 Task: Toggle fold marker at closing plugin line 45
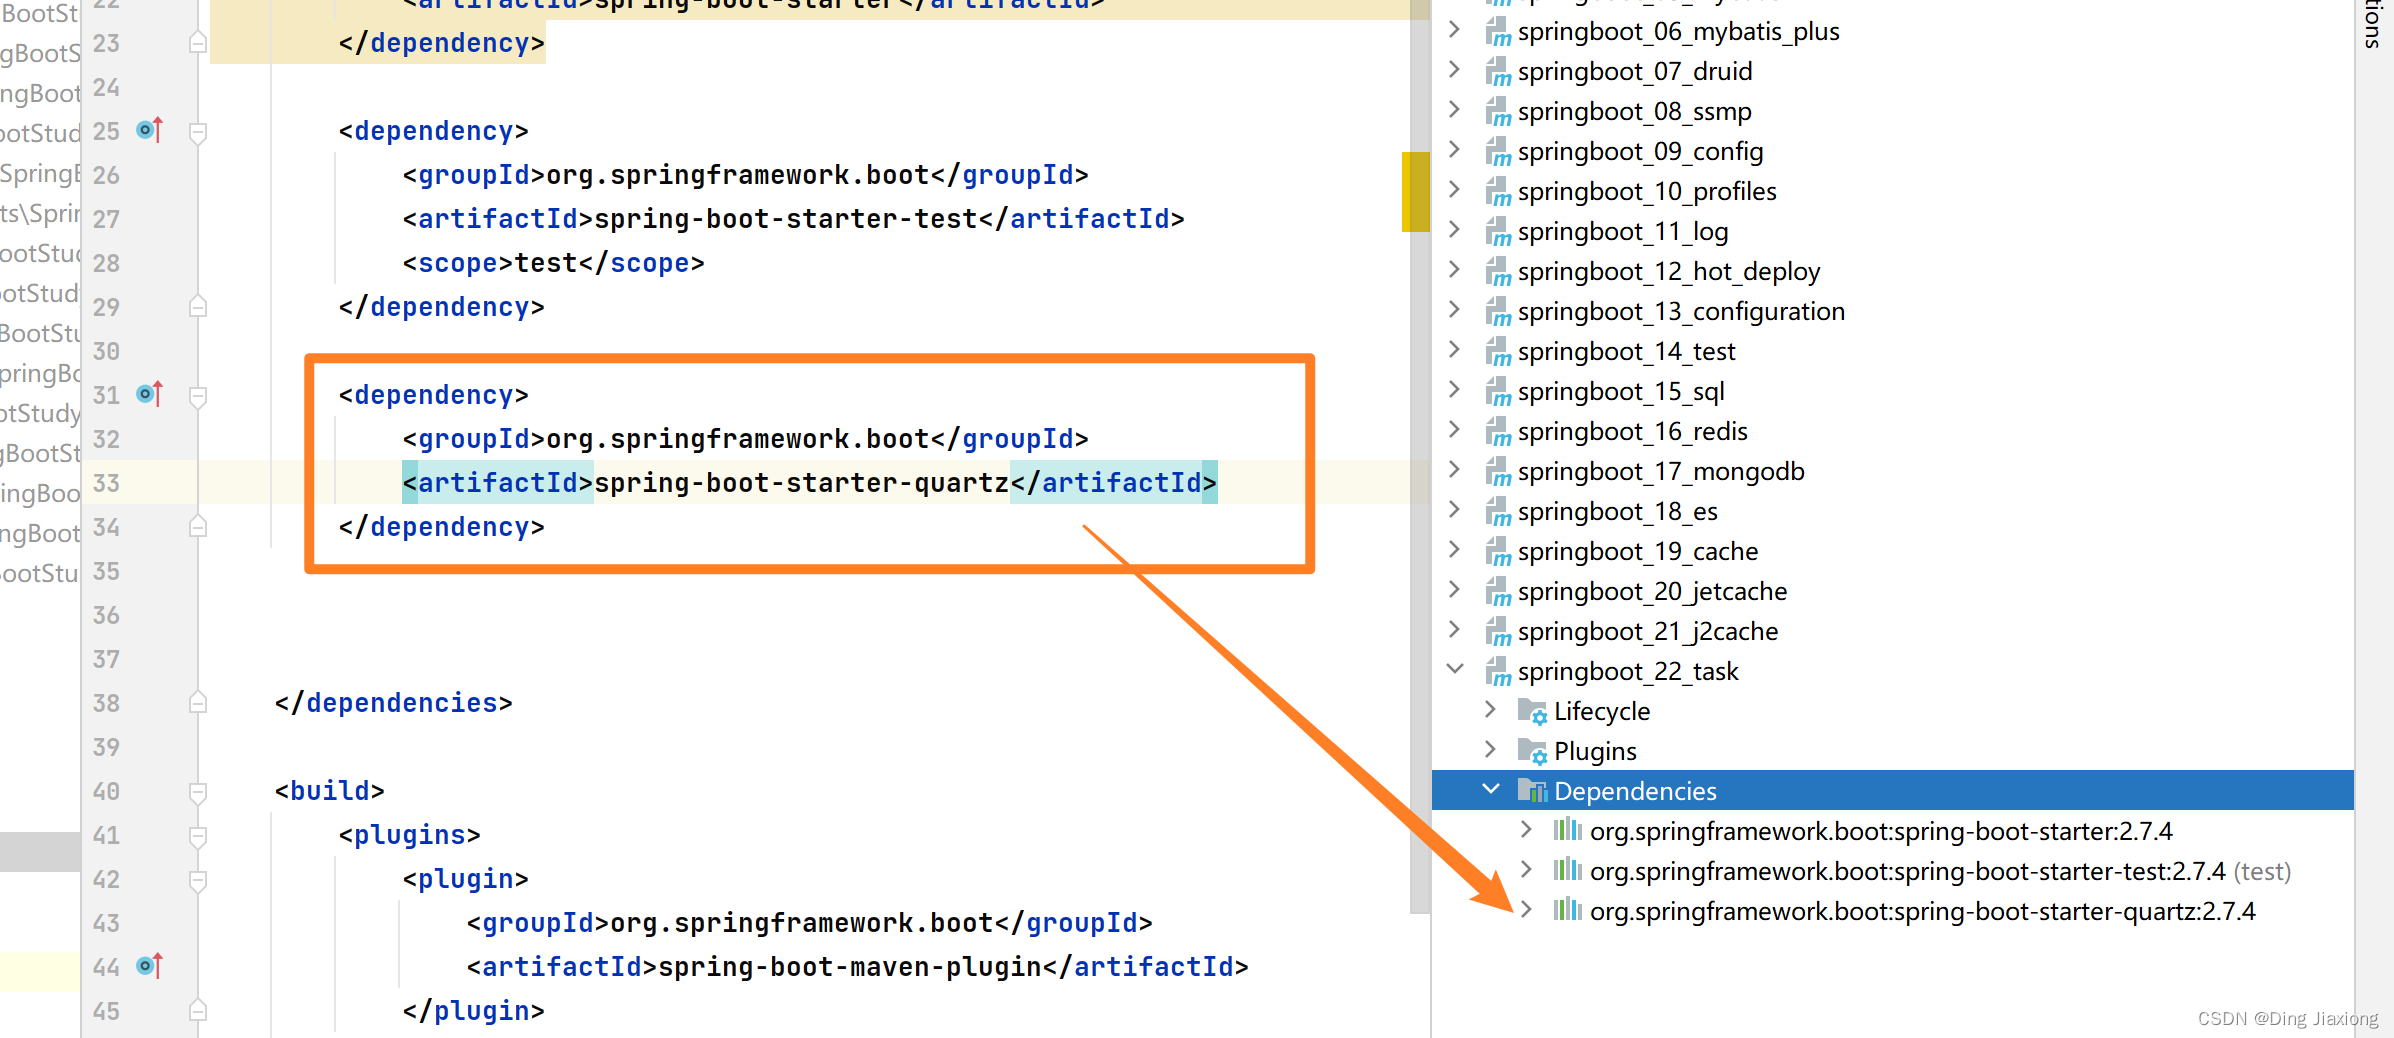(198, 1011)
